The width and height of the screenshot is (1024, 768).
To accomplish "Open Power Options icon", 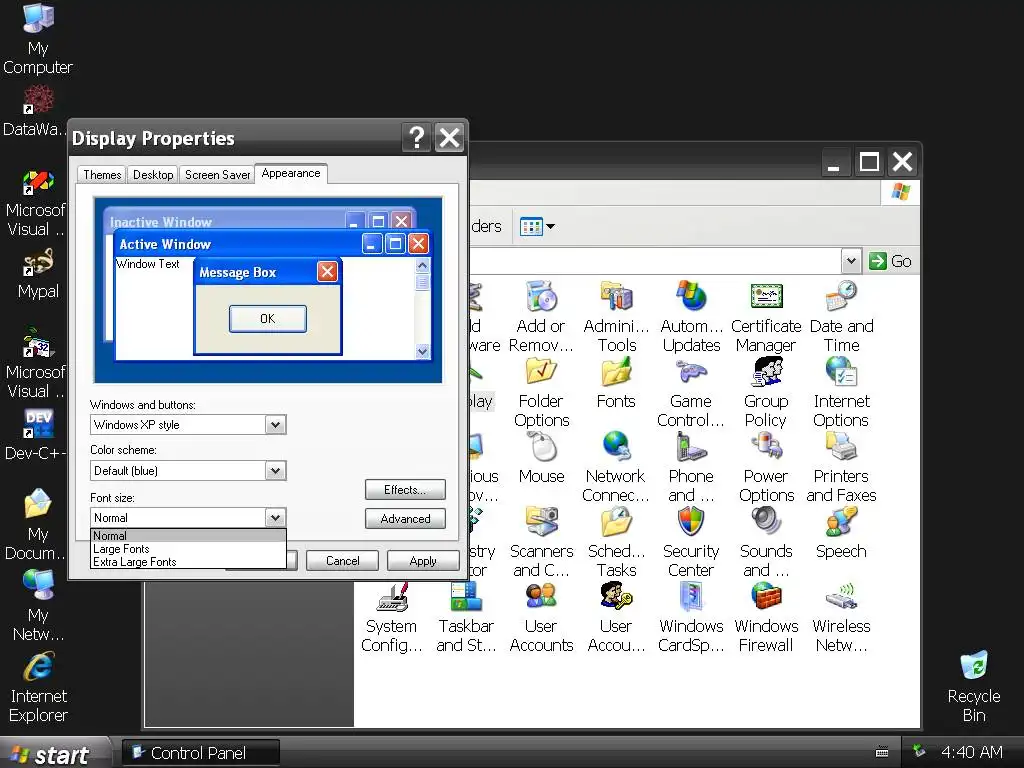I will (766, 468).
